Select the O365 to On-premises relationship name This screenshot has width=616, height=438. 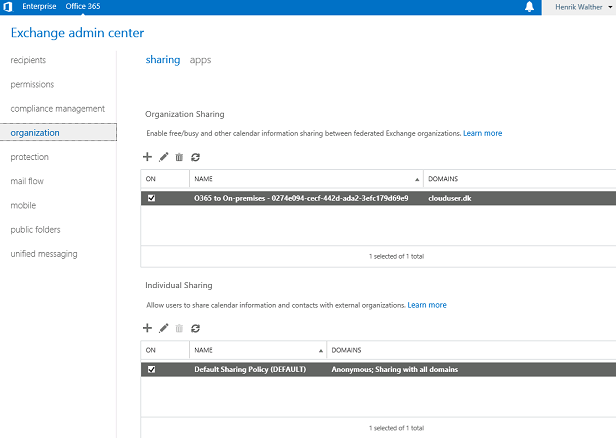301,198
